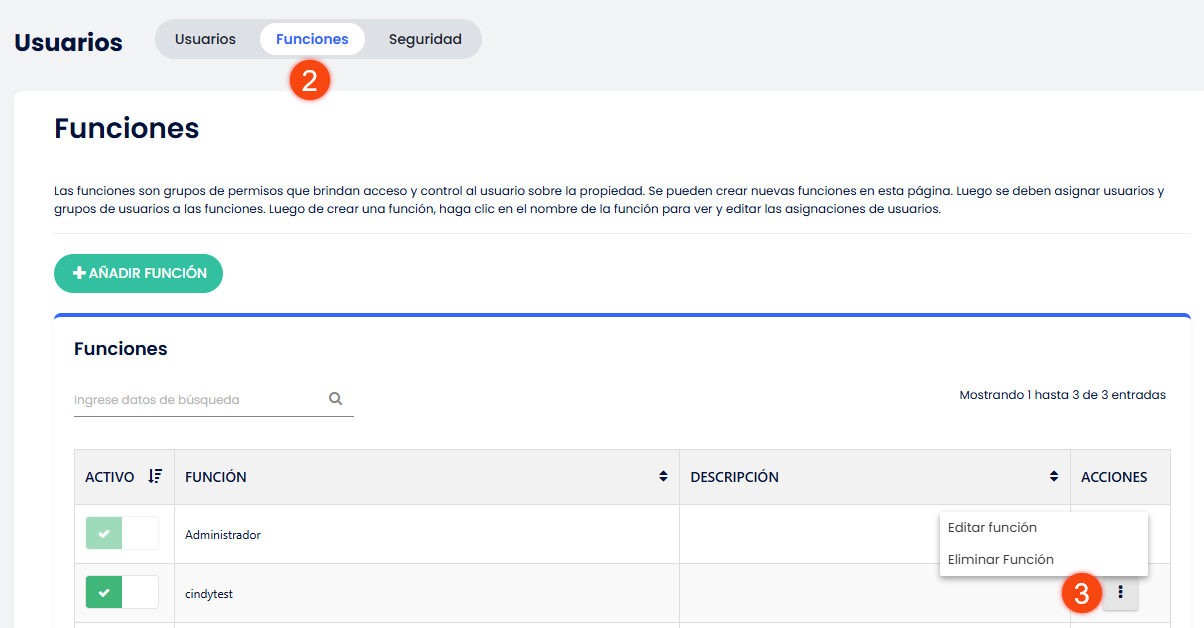Open the Seguridad tab

pyautogui.click(x=425, y=39)
